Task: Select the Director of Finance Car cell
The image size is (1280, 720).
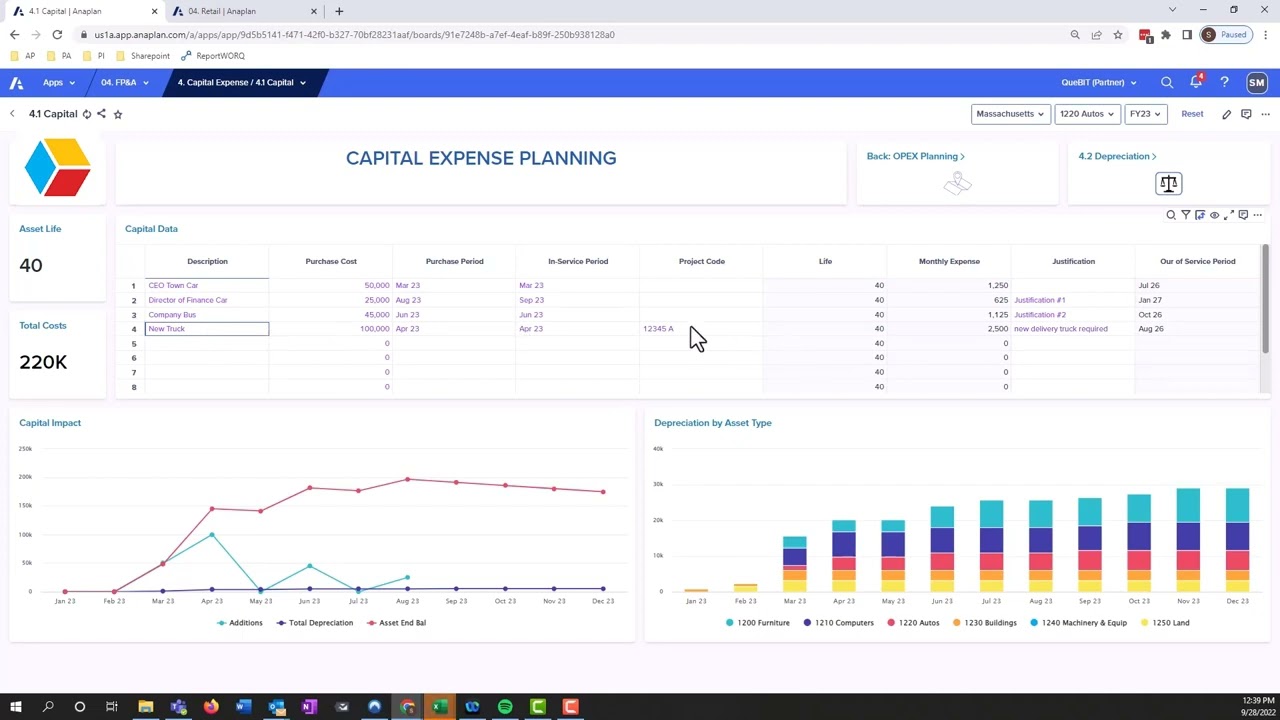Action: (x=207, y=300)
